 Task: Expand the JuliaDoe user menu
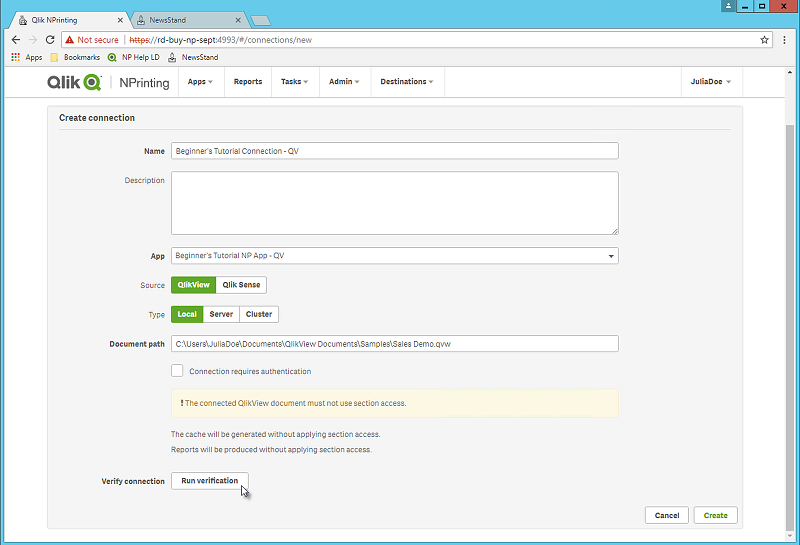[711, 82]
